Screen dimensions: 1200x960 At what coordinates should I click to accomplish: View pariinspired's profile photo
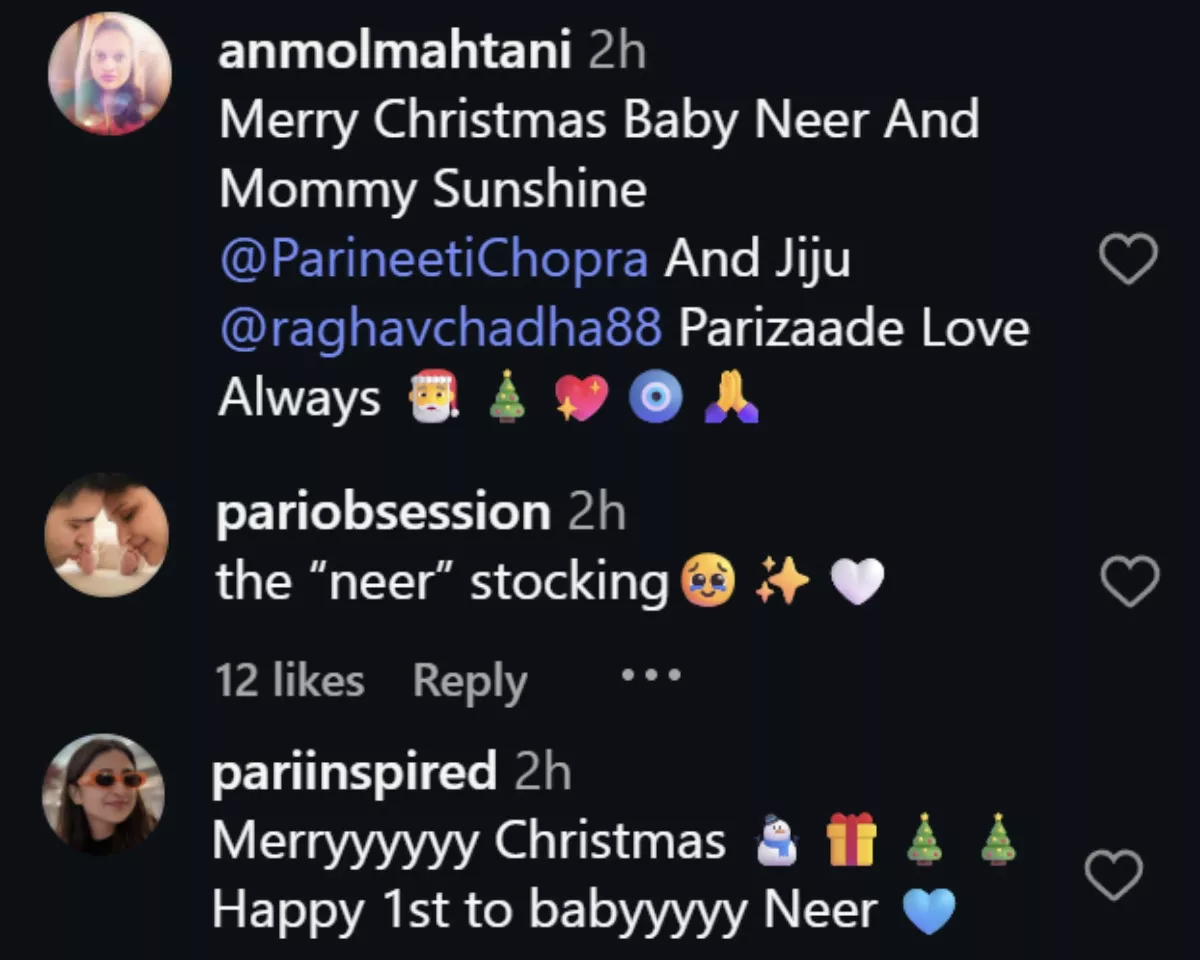pyautogui.click(x=103, y=795)
